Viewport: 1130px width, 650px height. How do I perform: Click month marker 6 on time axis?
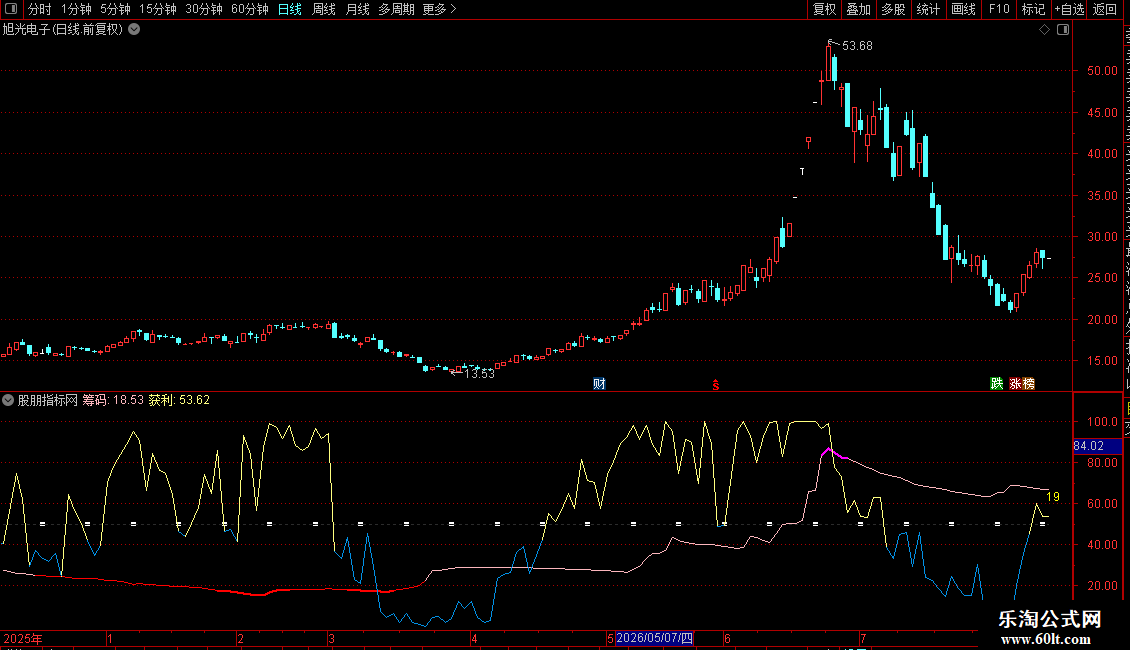[x=727, y=638]
